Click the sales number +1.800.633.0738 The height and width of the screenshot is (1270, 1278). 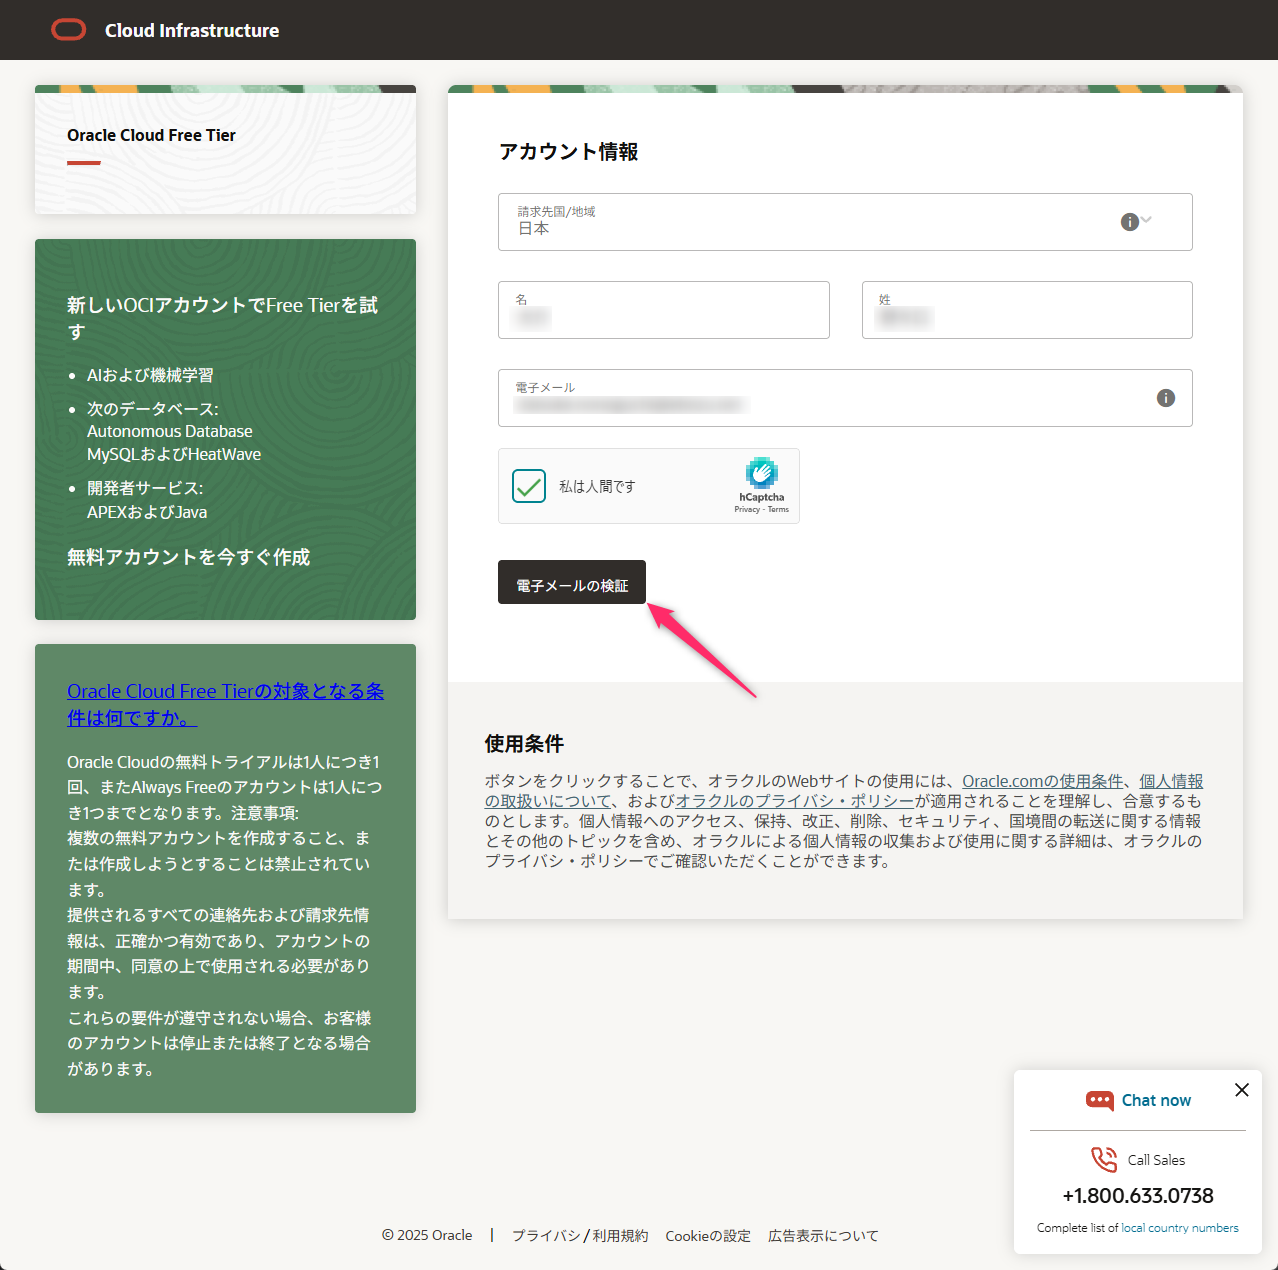(1138, 1196)
